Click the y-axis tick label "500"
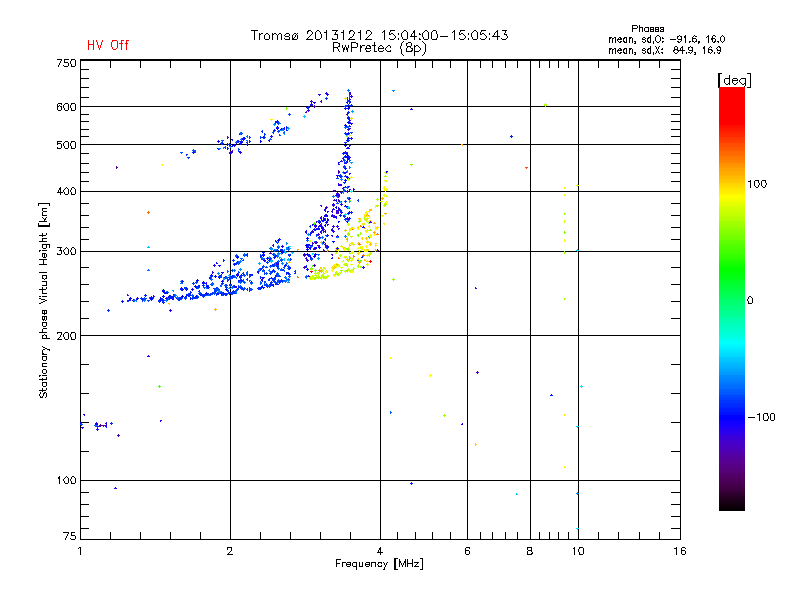 [x=66, y=145]
